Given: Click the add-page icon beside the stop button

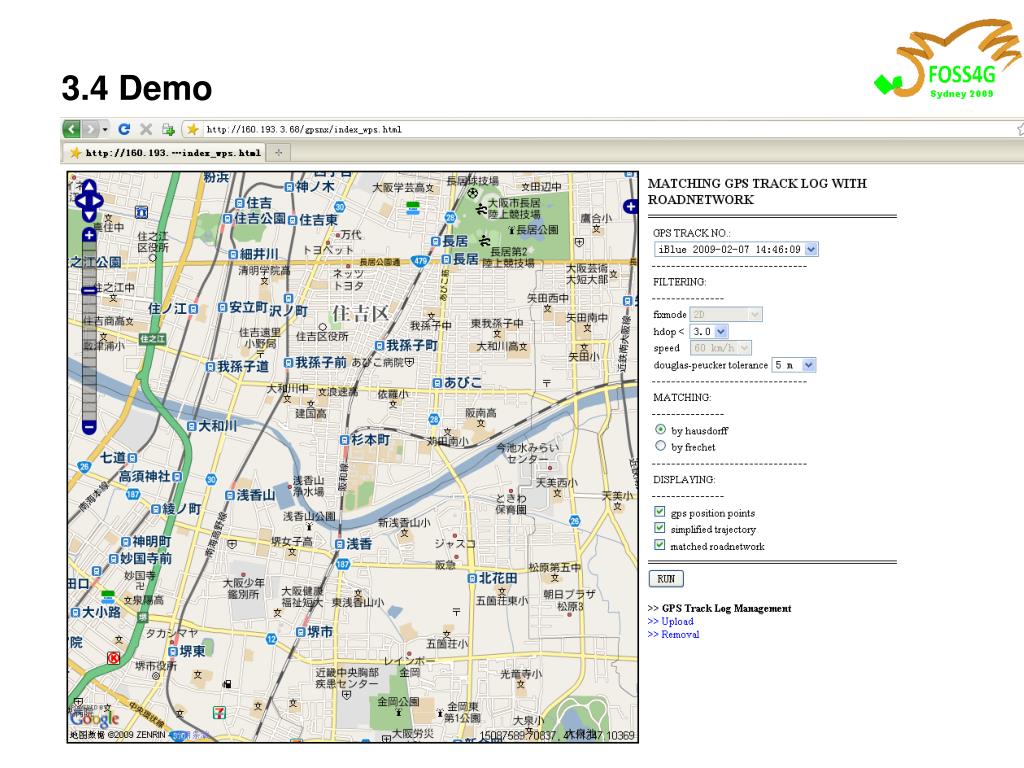Looking at the screenshot, I should click(168, 129).
